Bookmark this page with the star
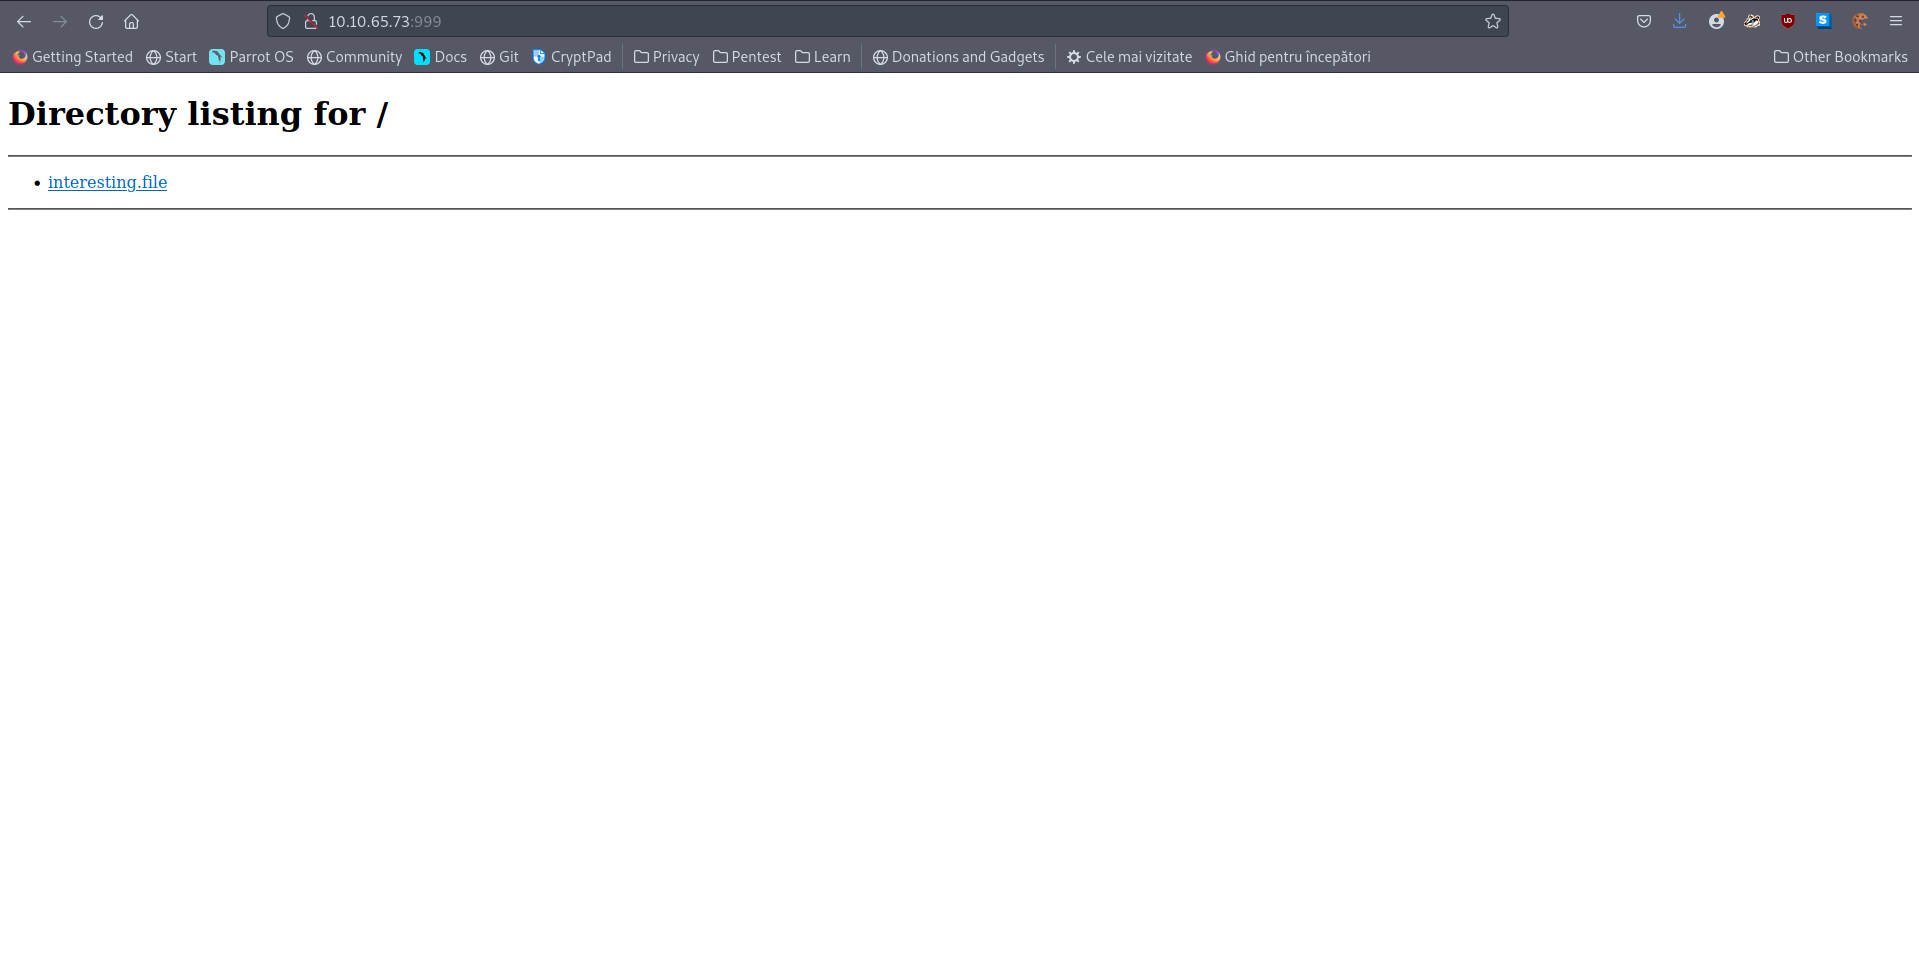This screenshot has height=957, width=1919. pos(1492,21)
